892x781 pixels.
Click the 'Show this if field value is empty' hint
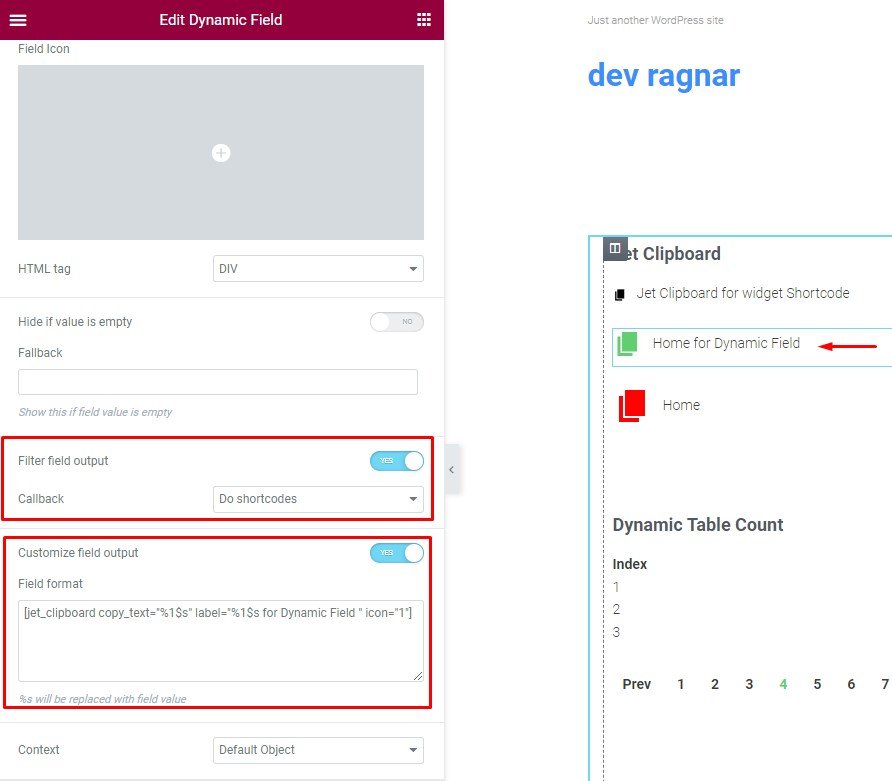click(x=95, y=412)
